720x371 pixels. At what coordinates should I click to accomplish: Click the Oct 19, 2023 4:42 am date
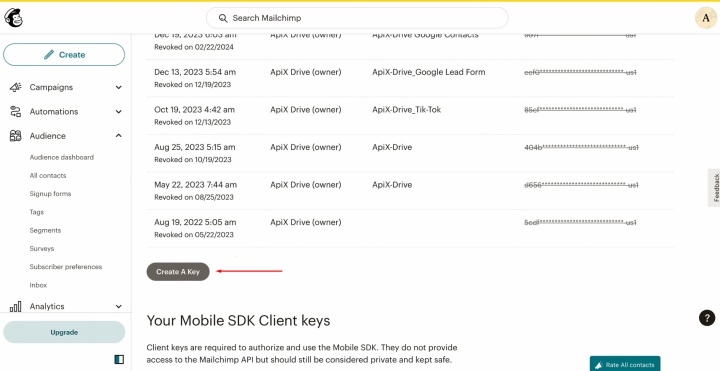coord(194,110)
